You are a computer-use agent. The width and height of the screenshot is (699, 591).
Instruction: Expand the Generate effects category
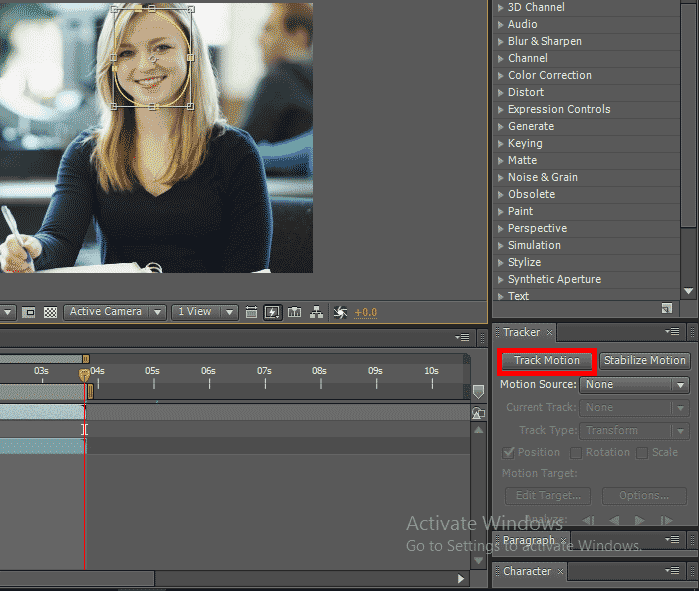pos(501,127)
